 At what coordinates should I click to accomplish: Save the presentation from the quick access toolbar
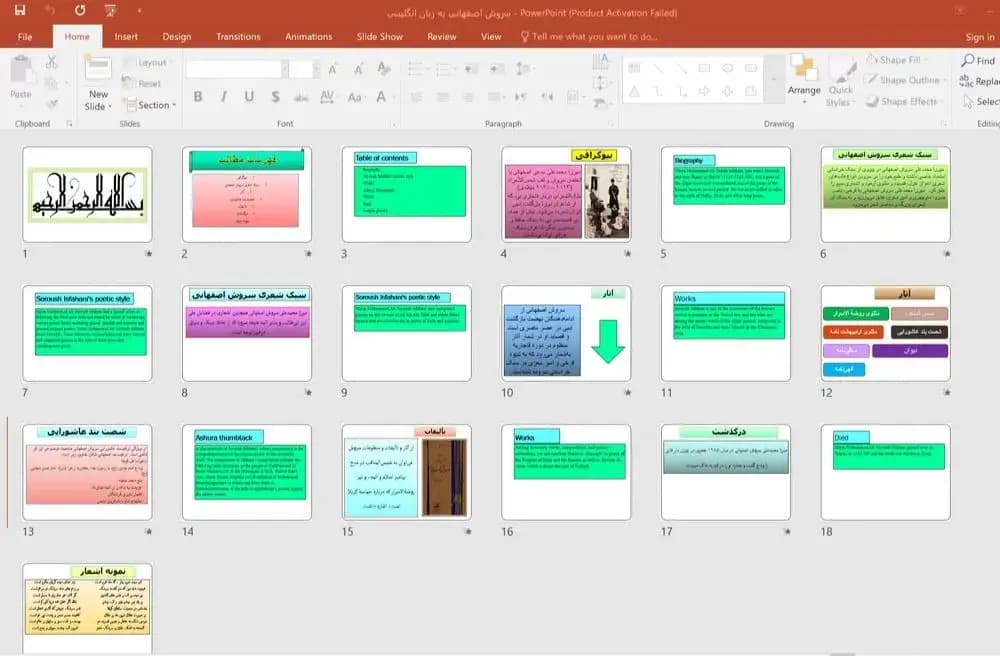click(20, 10)
